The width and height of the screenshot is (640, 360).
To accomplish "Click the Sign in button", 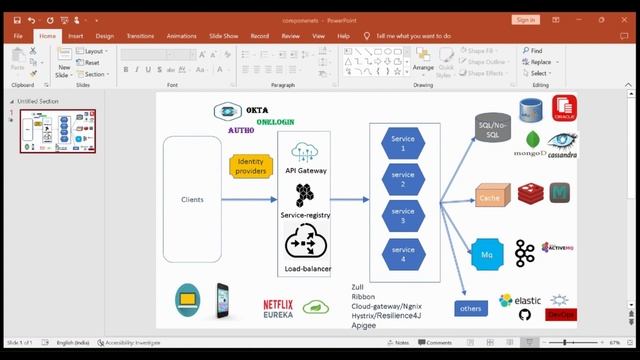I will (x=526, y=20).
